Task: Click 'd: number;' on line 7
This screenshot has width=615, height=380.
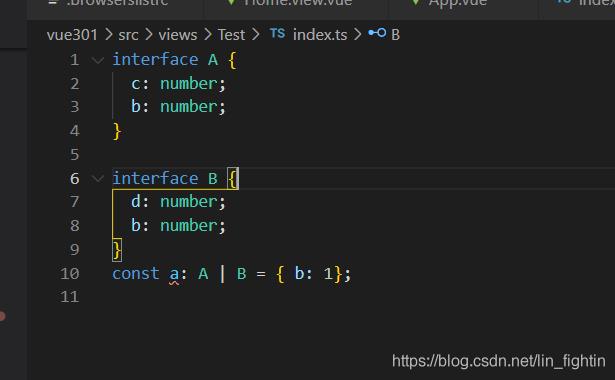Action: click(x=178, y=202)
